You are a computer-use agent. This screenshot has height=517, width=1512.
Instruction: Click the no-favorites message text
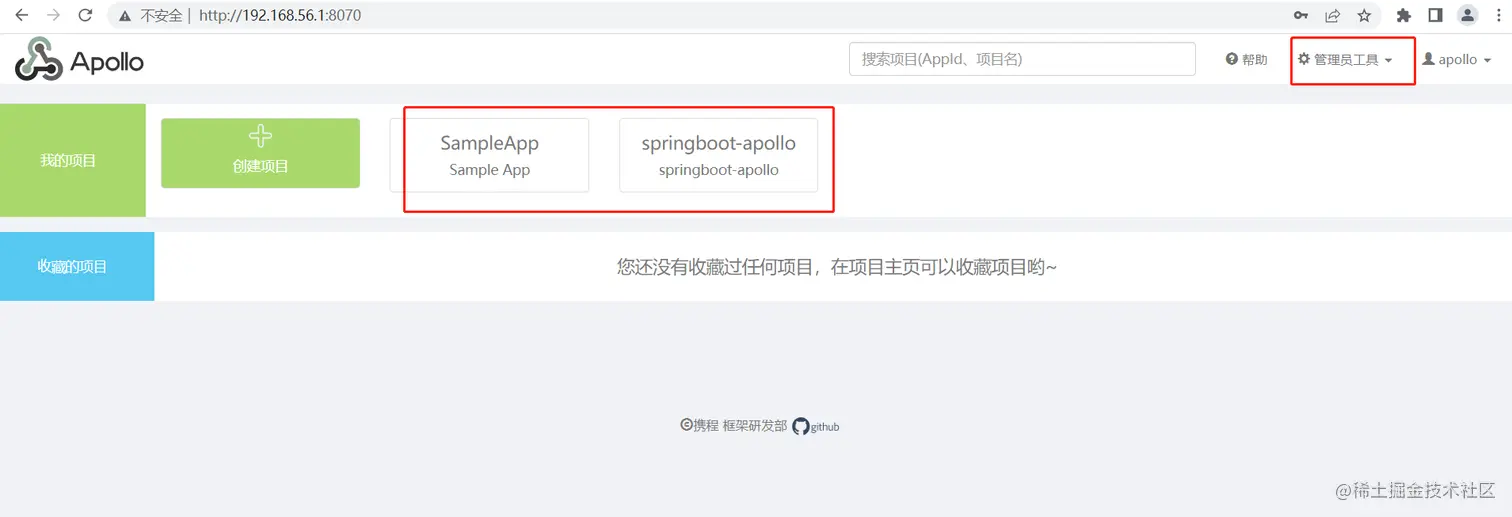[836, 267]
